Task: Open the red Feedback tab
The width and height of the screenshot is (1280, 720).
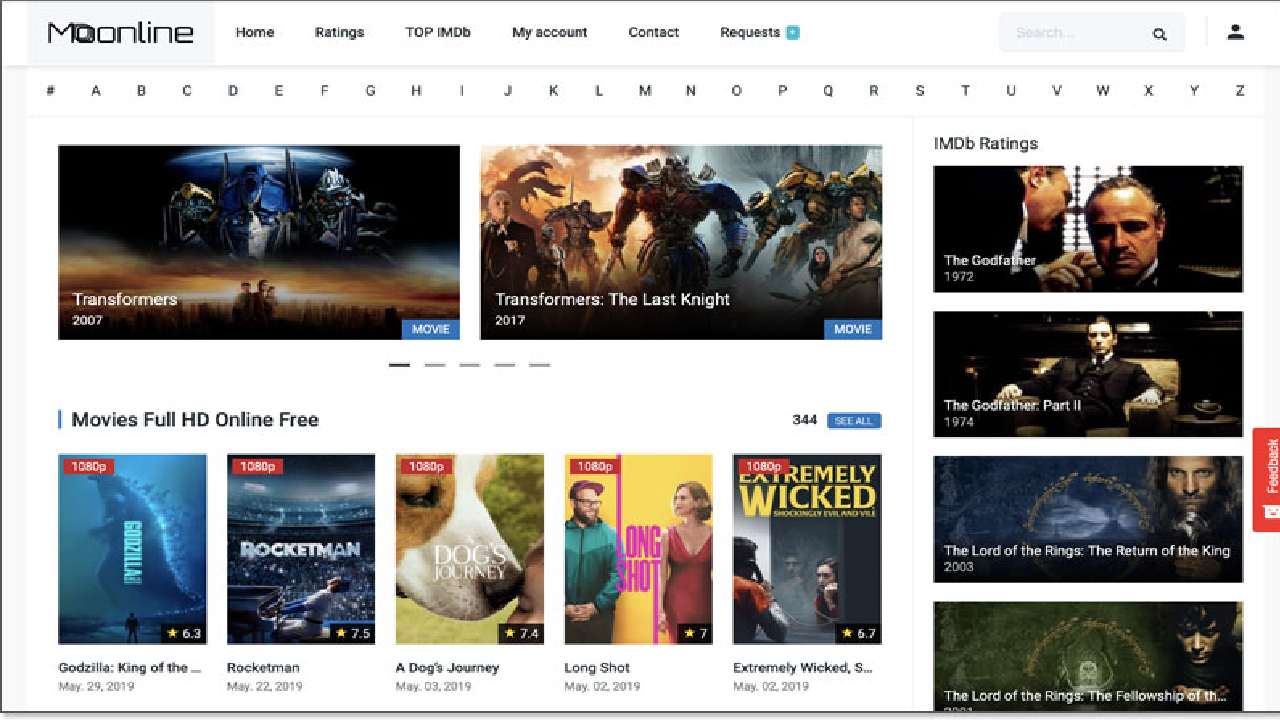Action: point(1266,480)
